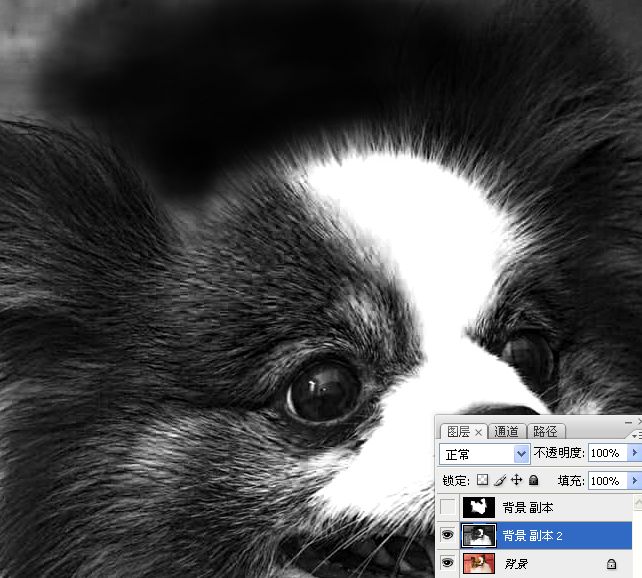Select the 背景 layer name
The height and width of the screenshot is (578, 642).
pos(516,565)
